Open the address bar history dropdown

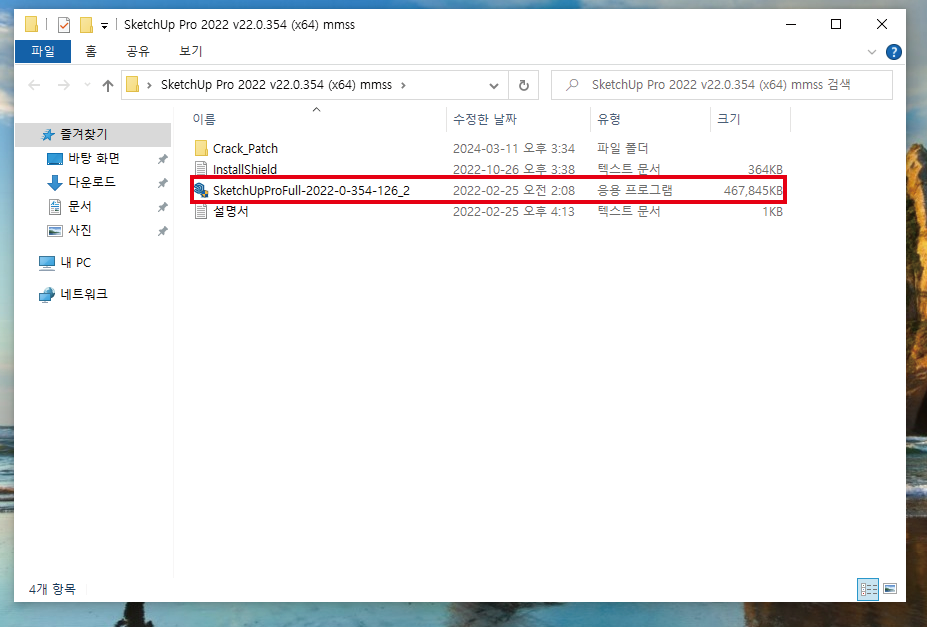click(x=494, y=86)
